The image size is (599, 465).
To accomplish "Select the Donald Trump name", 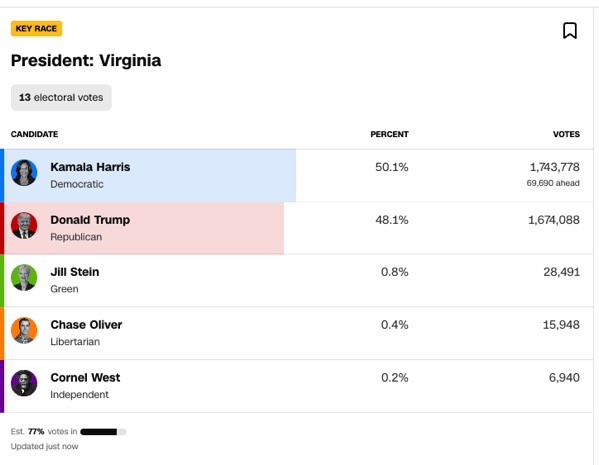I will (x=90, y=220).
